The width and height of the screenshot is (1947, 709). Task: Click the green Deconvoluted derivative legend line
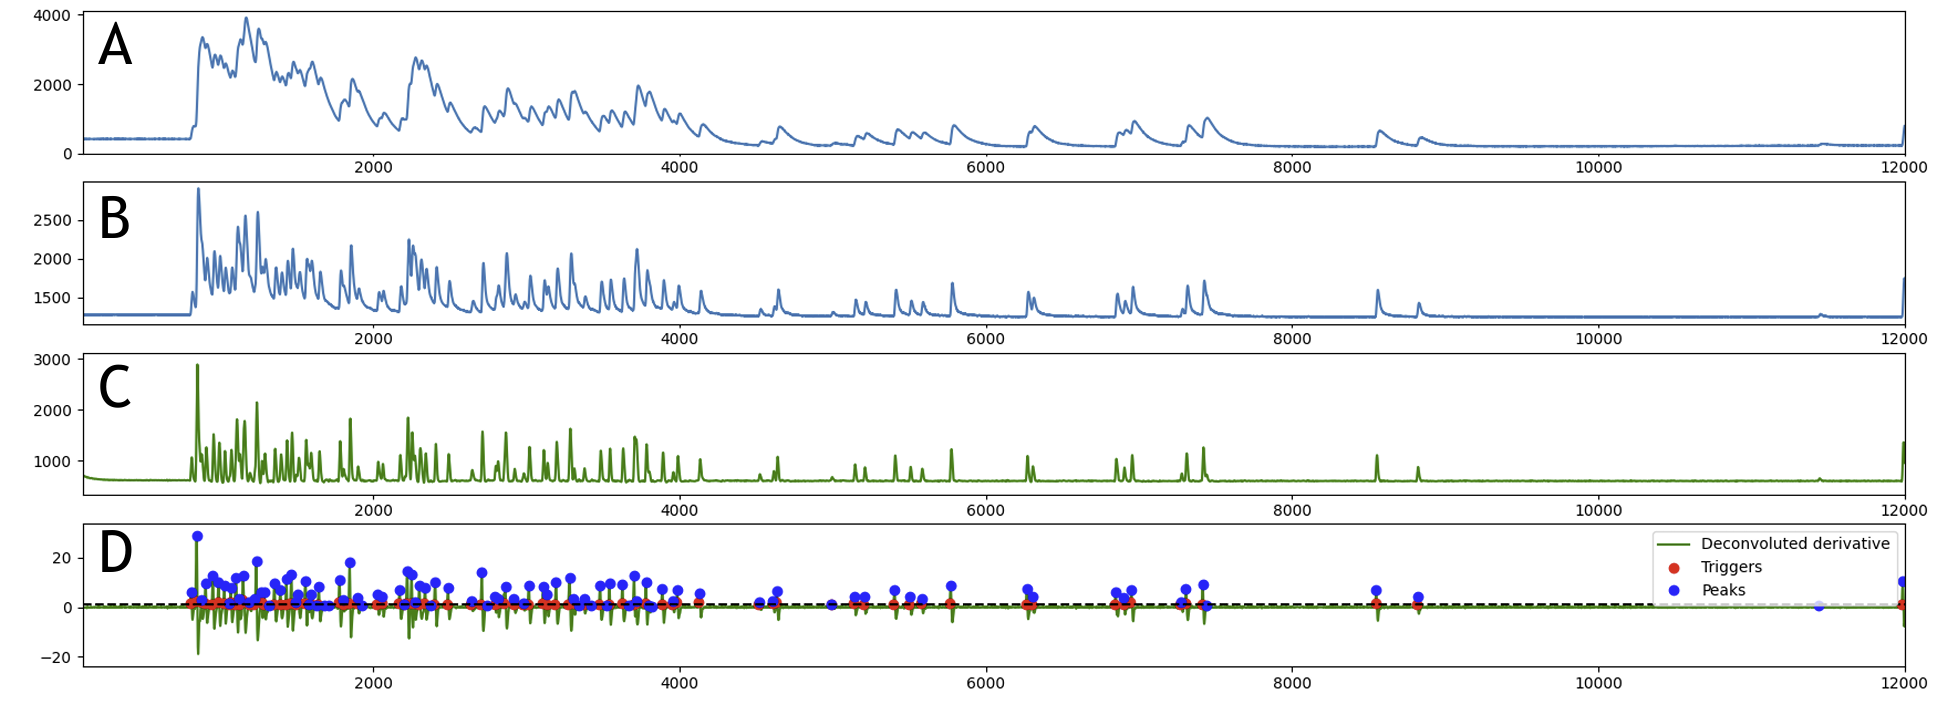[x=1674, y=544]
